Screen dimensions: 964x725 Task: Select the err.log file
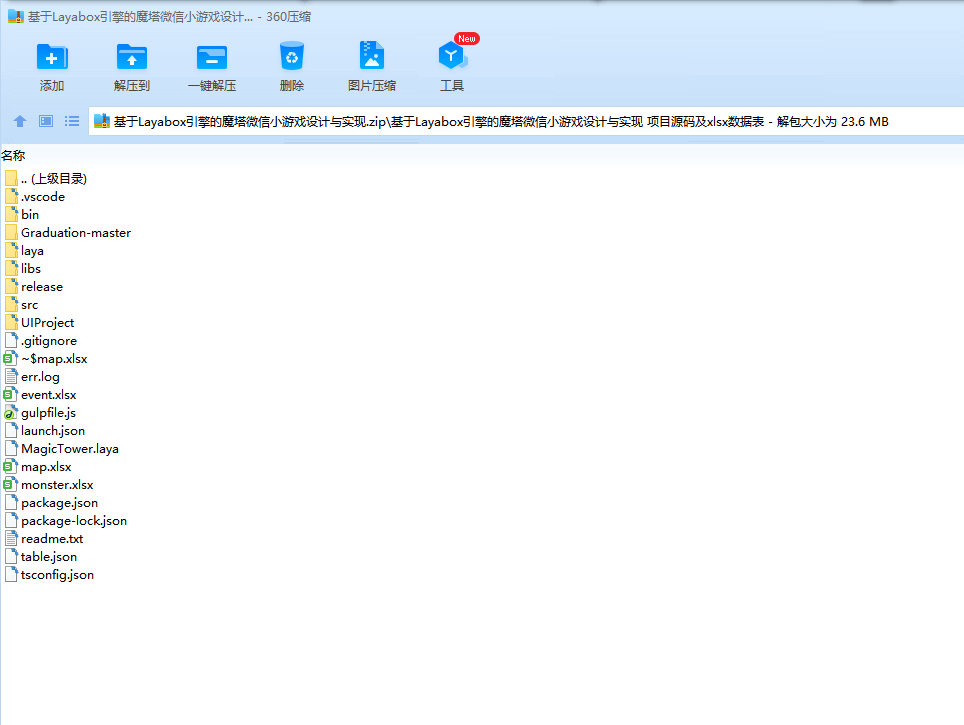[32, 377]
